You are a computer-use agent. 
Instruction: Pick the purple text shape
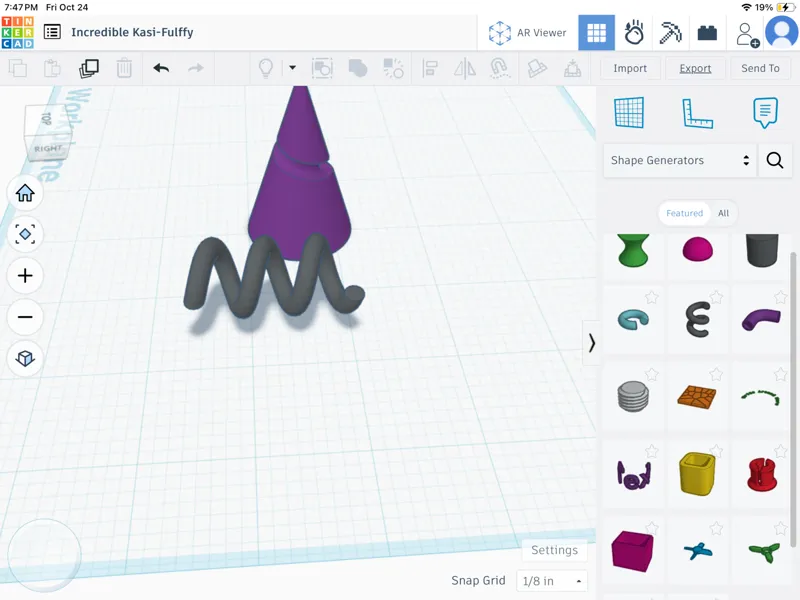coord(633,474)
